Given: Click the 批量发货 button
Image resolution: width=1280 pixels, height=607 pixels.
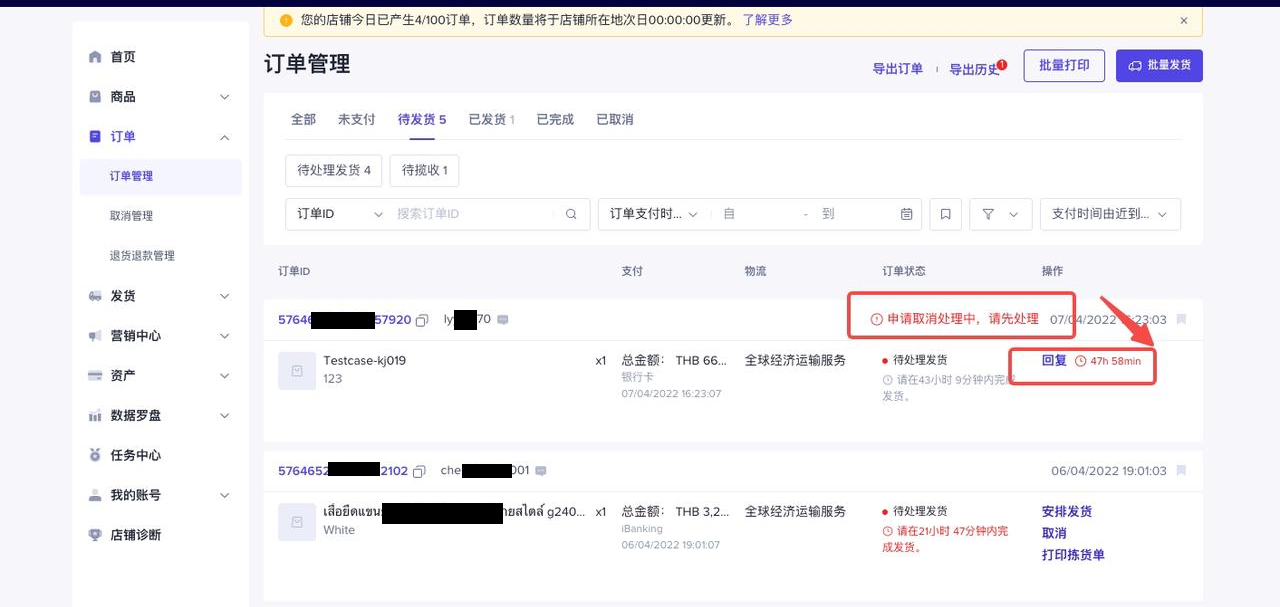Looking at the screenshot, I should [1159, 65].
